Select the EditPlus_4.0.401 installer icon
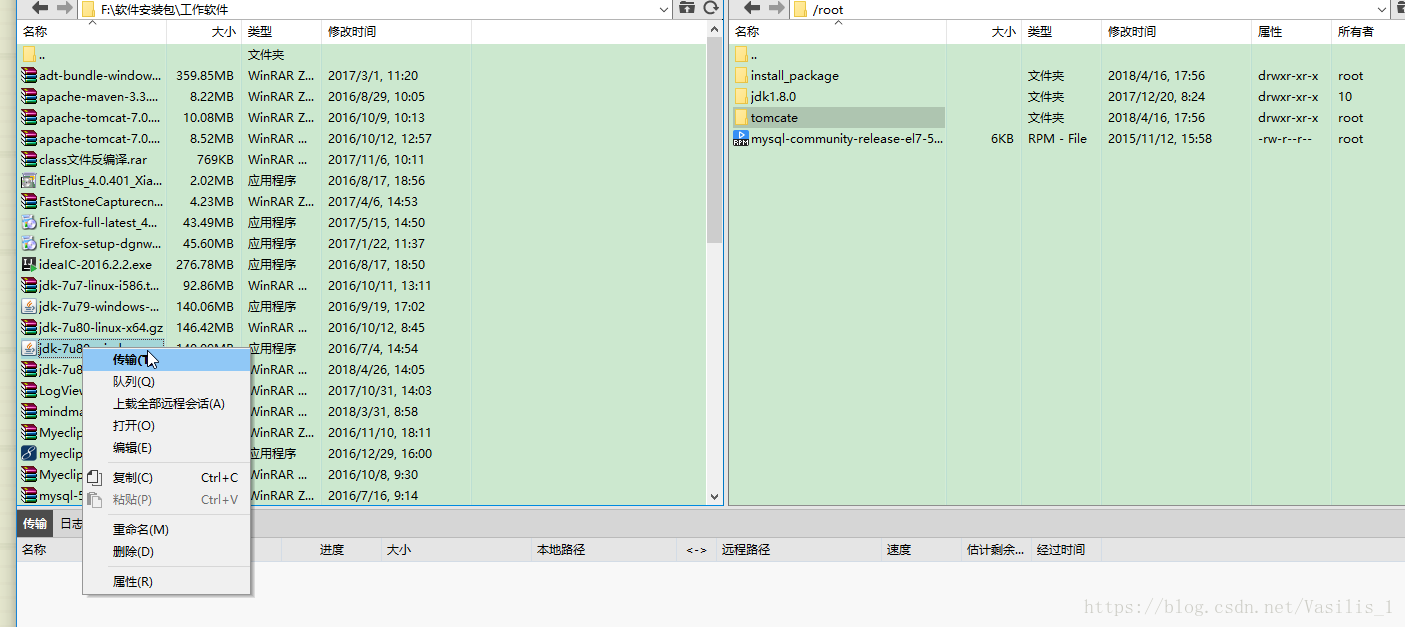Viewport: 1405px width, 627px height. click(x=29, y=181)
